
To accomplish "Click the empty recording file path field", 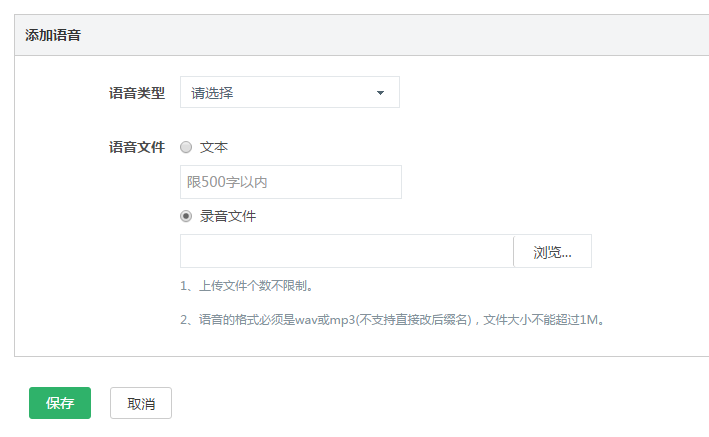I will pyautogui.click(x=346, y=251).
